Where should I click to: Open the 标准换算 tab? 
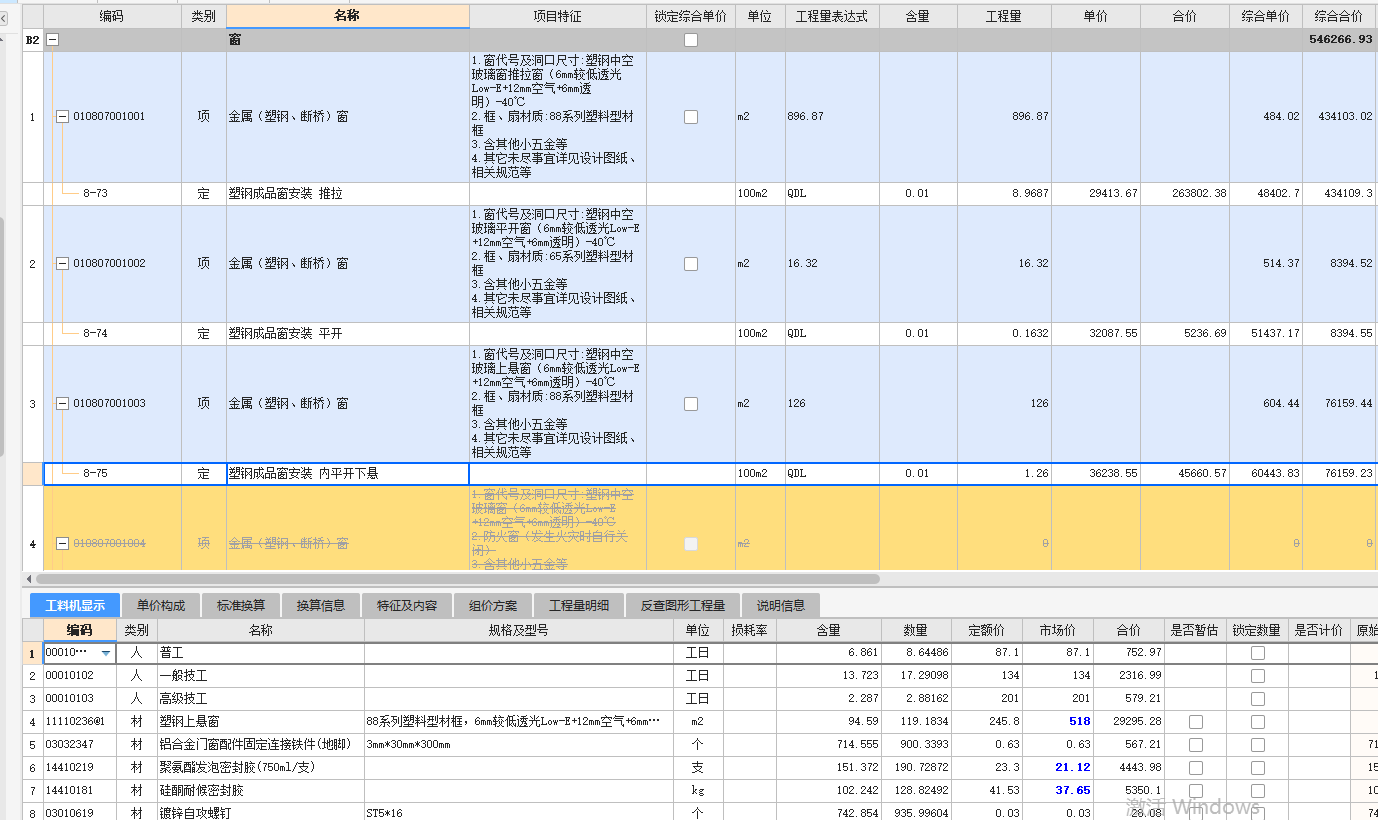[x=241, y=605]
